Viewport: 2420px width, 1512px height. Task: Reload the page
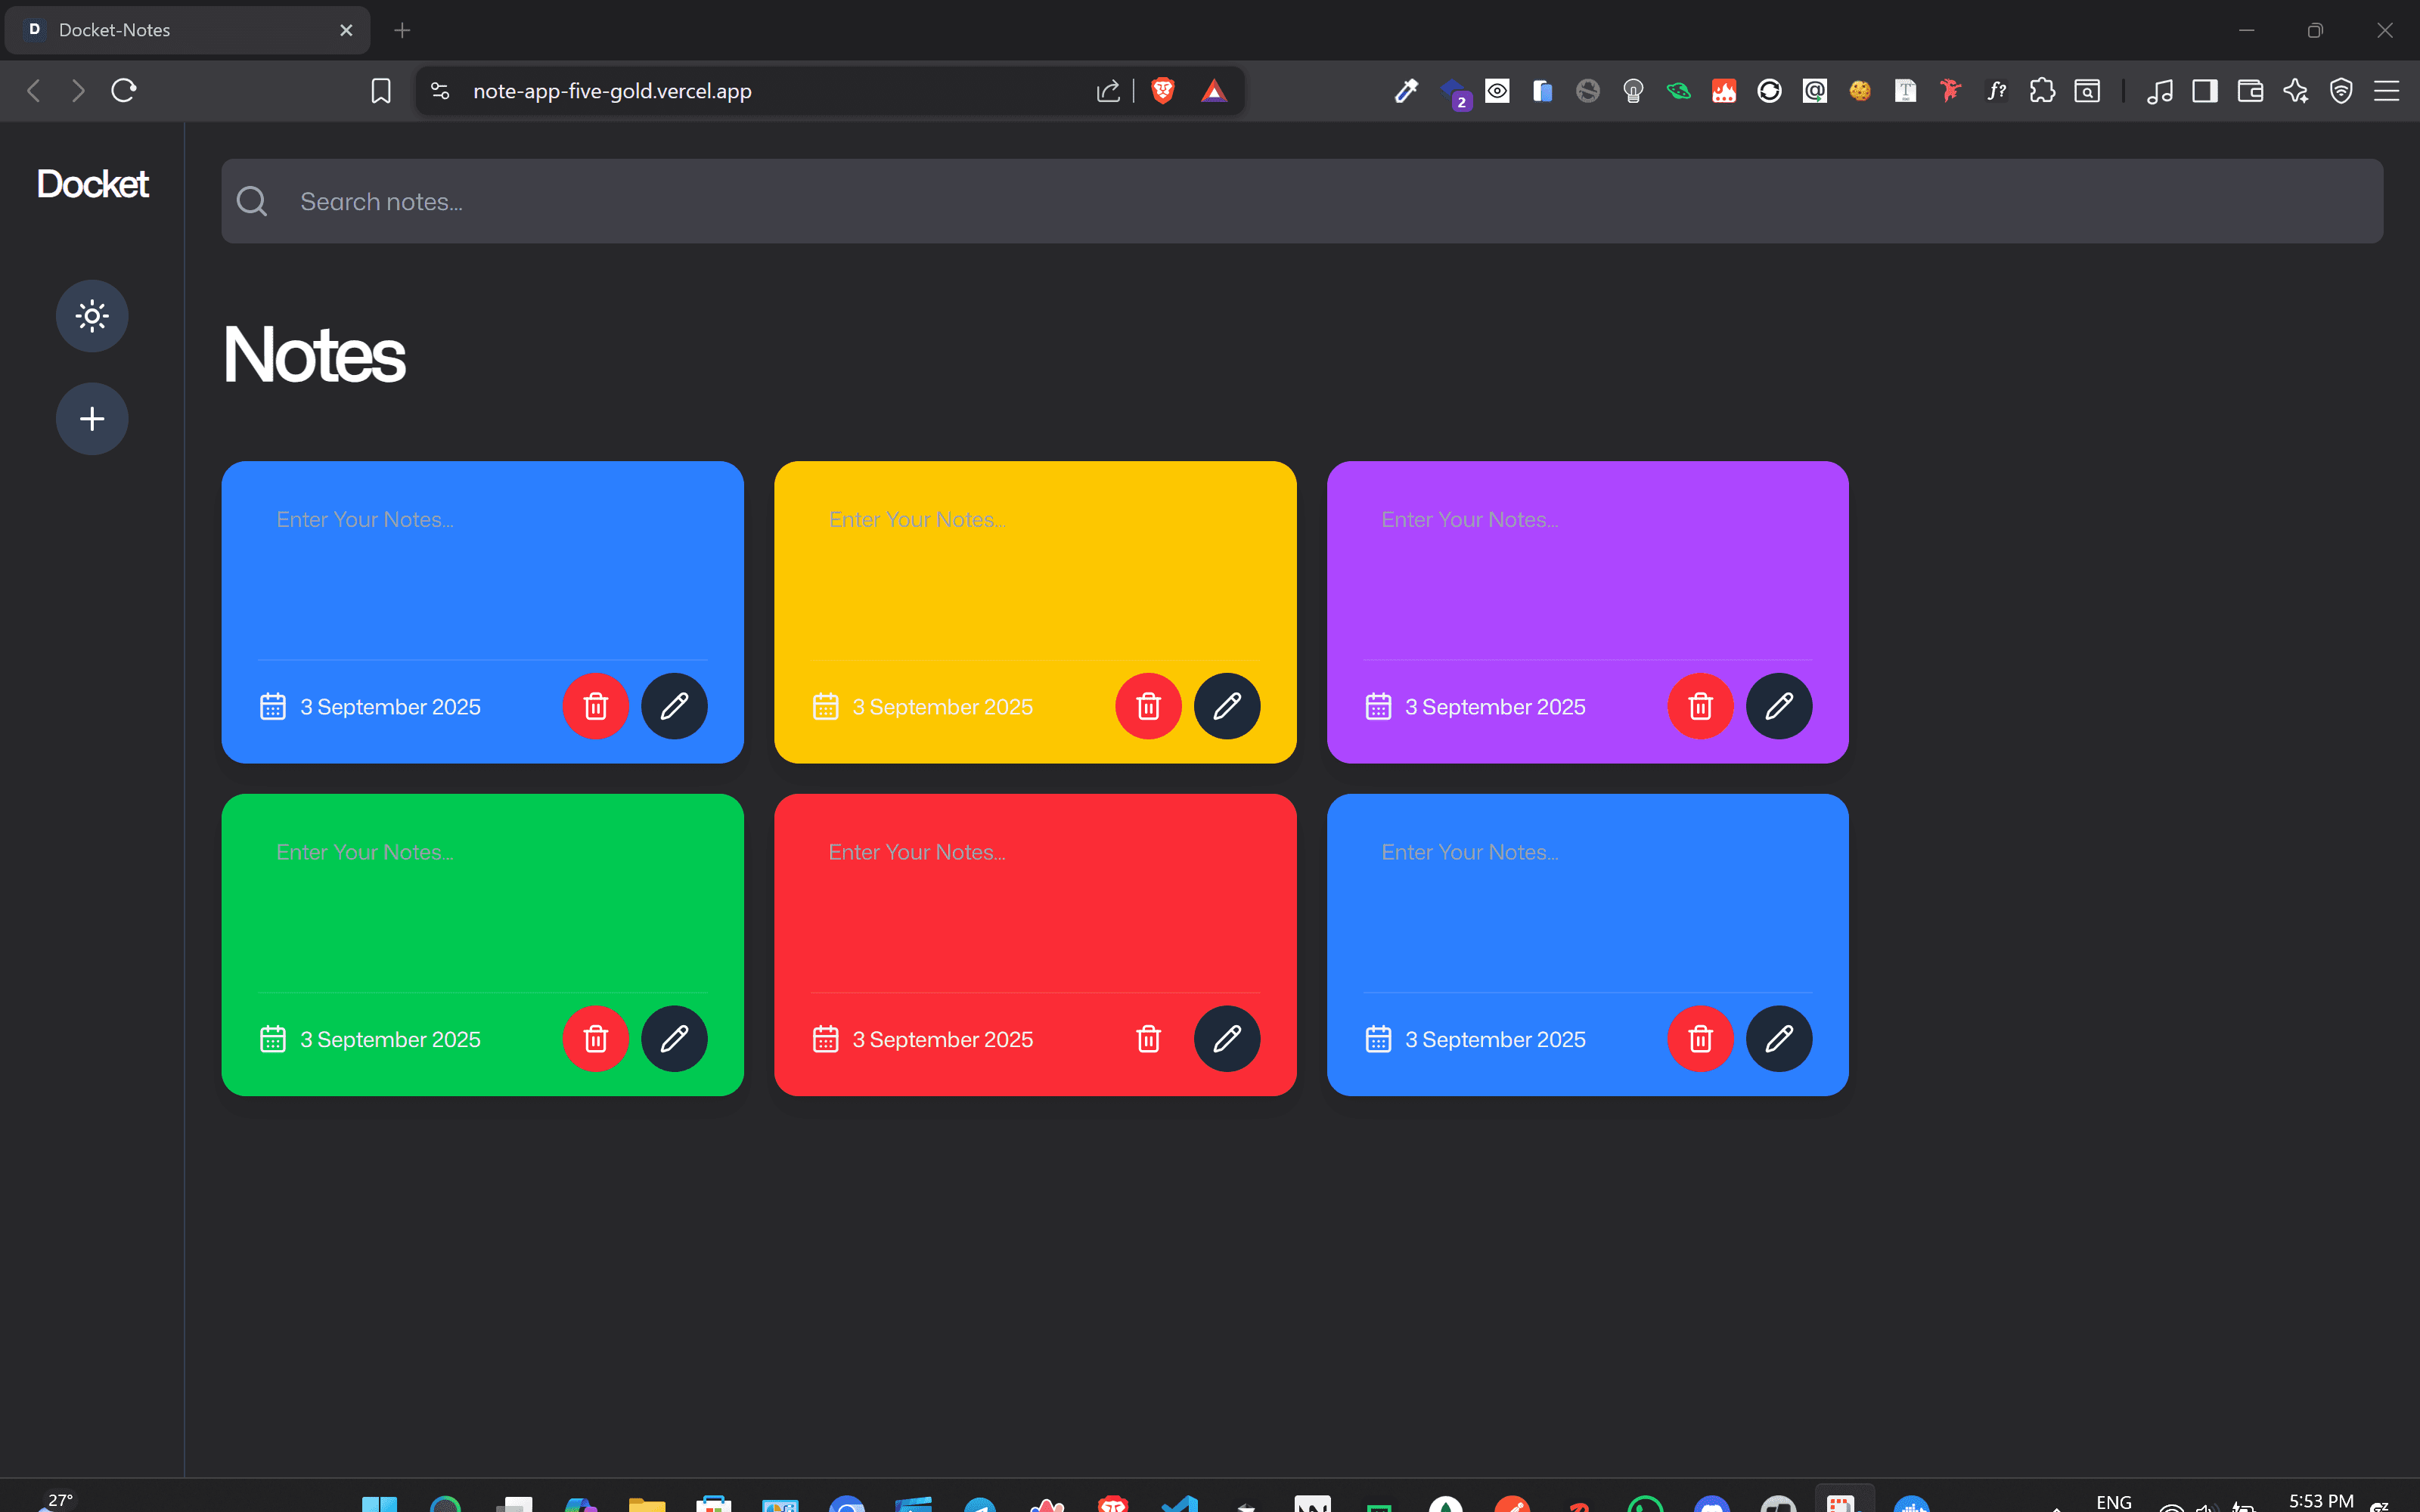[124, 91]
